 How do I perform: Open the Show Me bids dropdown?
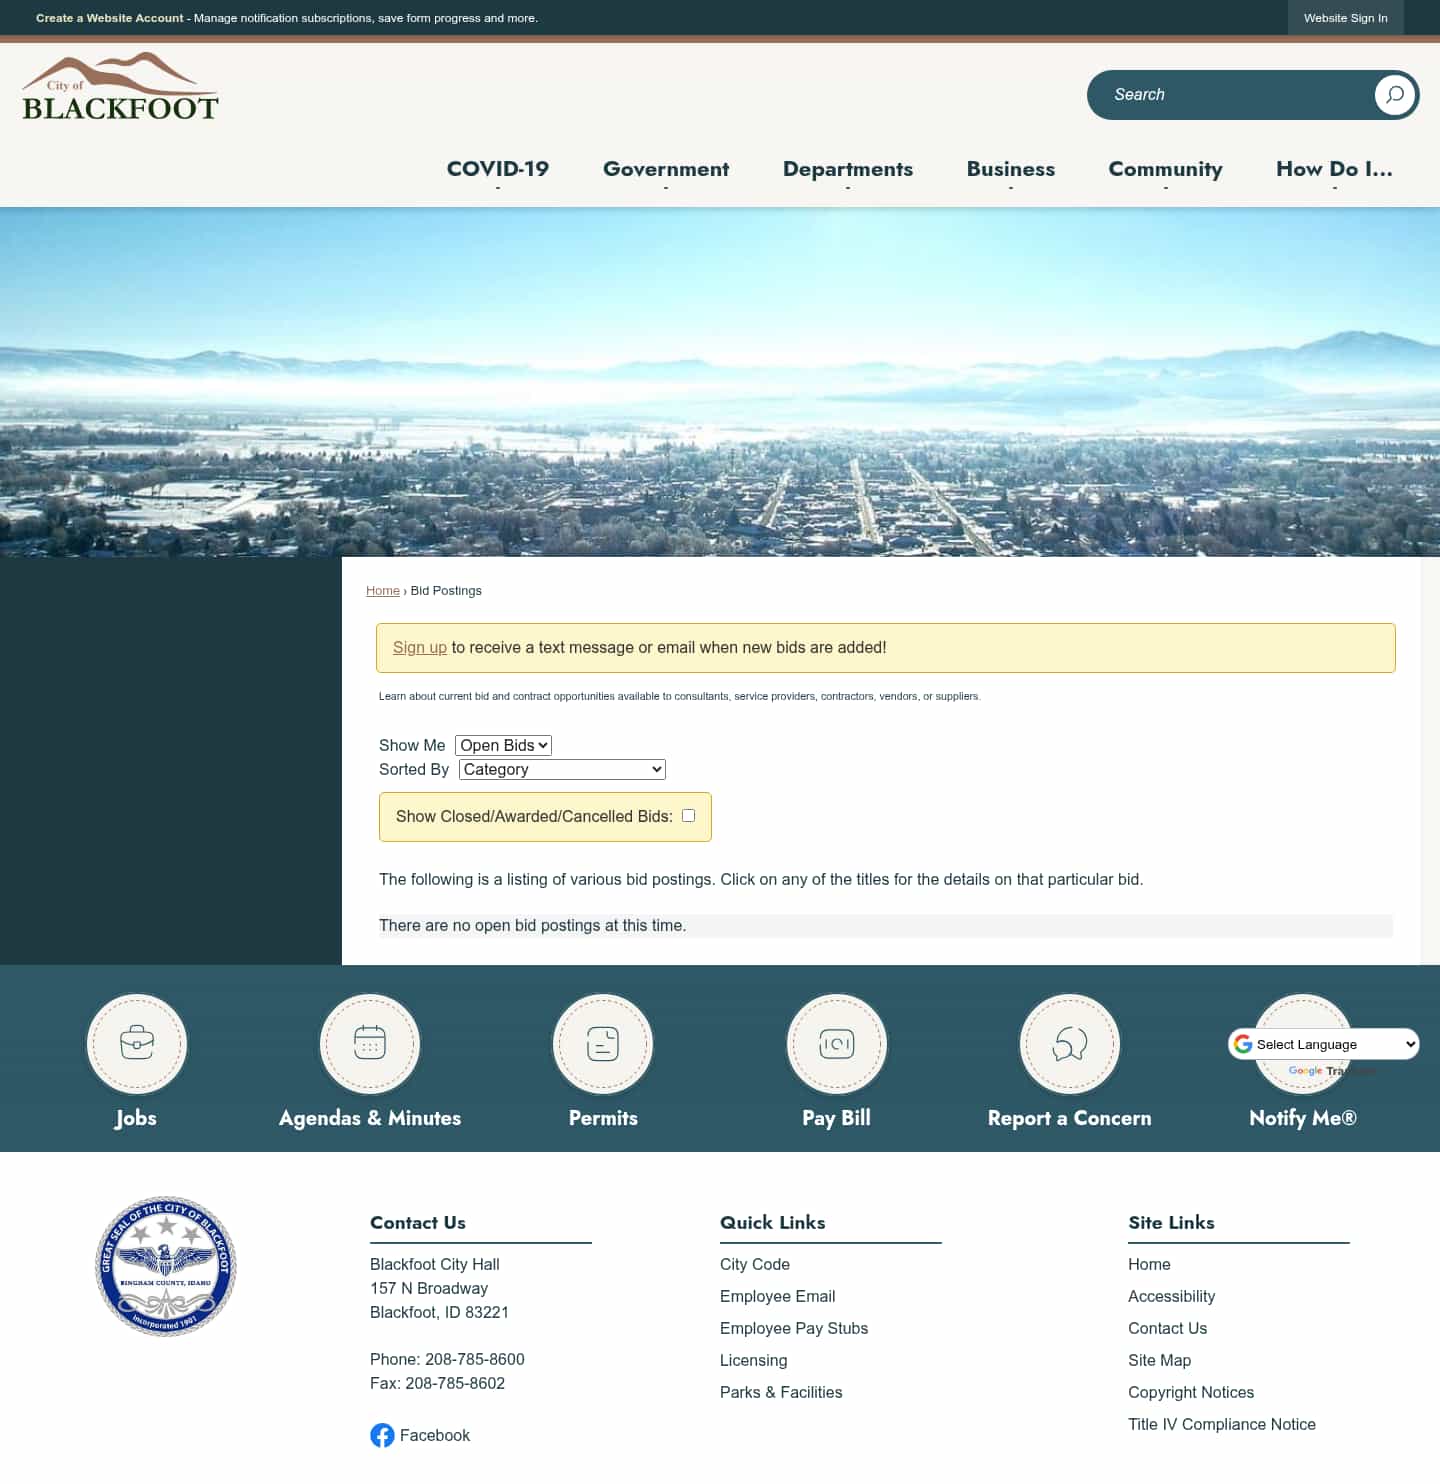point(502,745)
